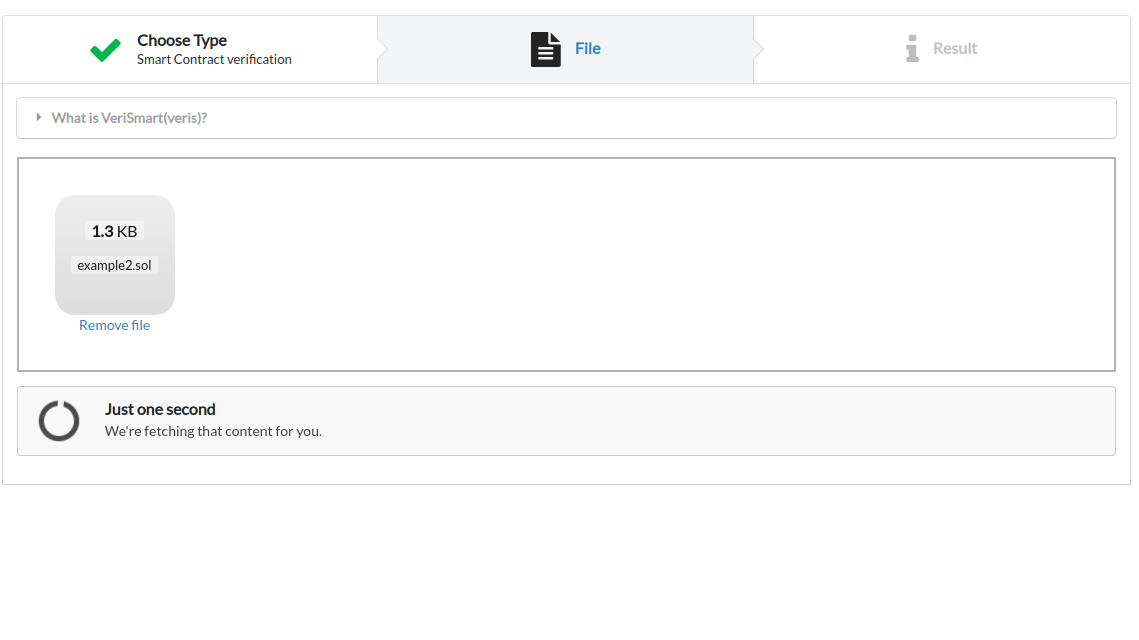Viewport: 1139px width, 640px height.
Task: Click the 1.3 KB file size label
Action: pyautogui.click(x=114, y=231)
